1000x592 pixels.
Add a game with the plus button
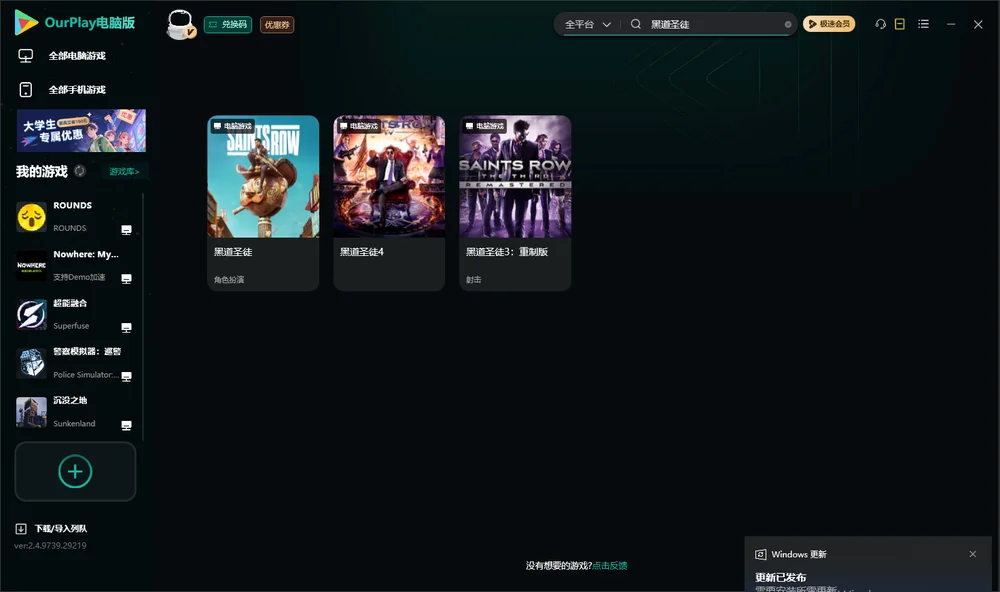click(x=75, y=471)
